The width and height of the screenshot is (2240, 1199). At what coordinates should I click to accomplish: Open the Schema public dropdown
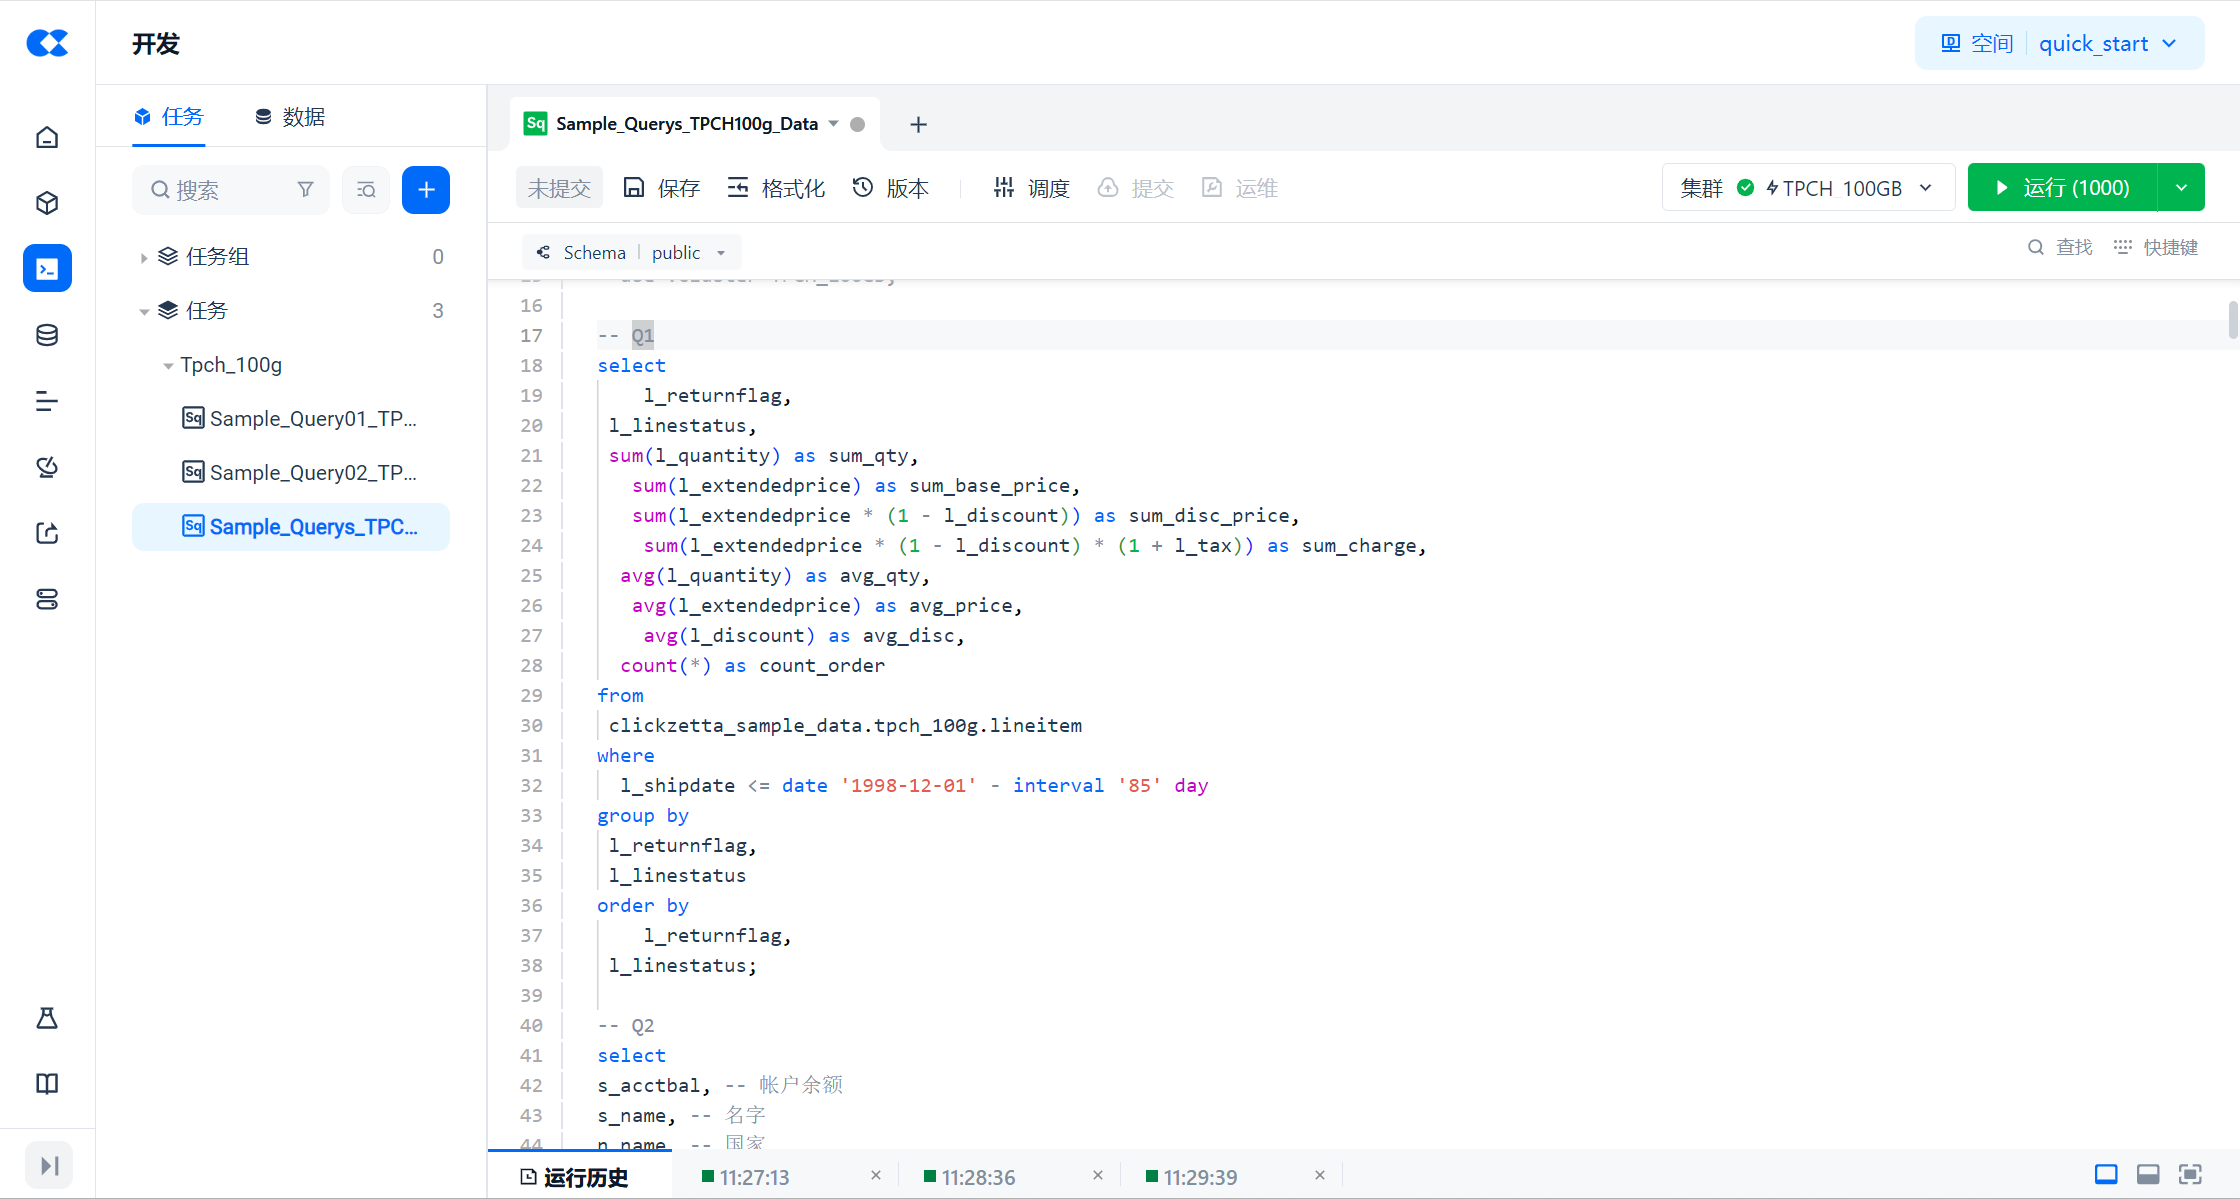[x=631, y=252]
